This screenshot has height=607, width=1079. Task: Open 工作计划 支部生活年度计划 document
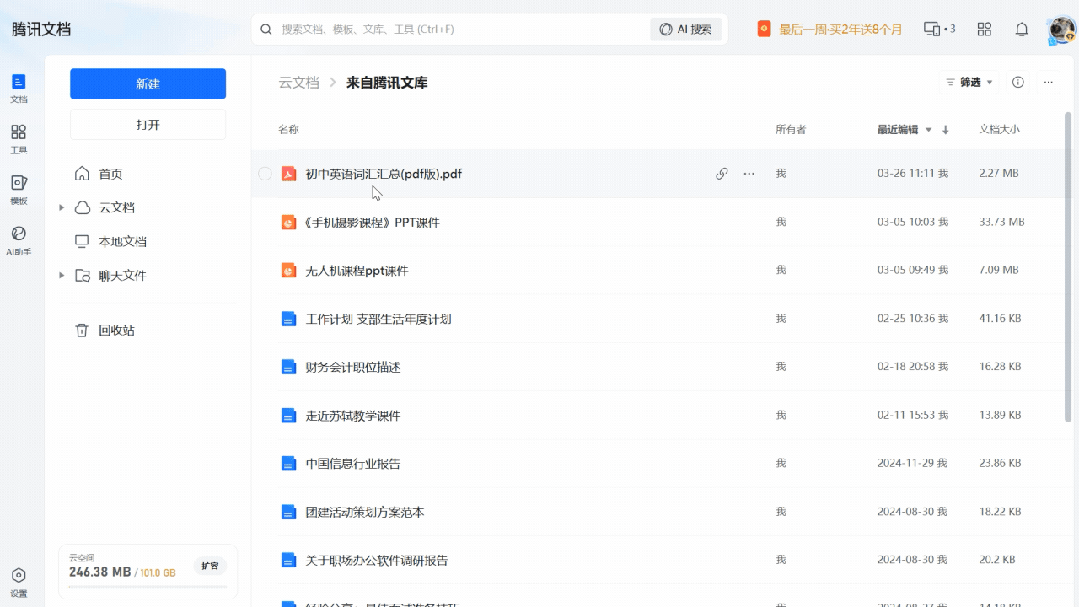[x=378, y=319]
